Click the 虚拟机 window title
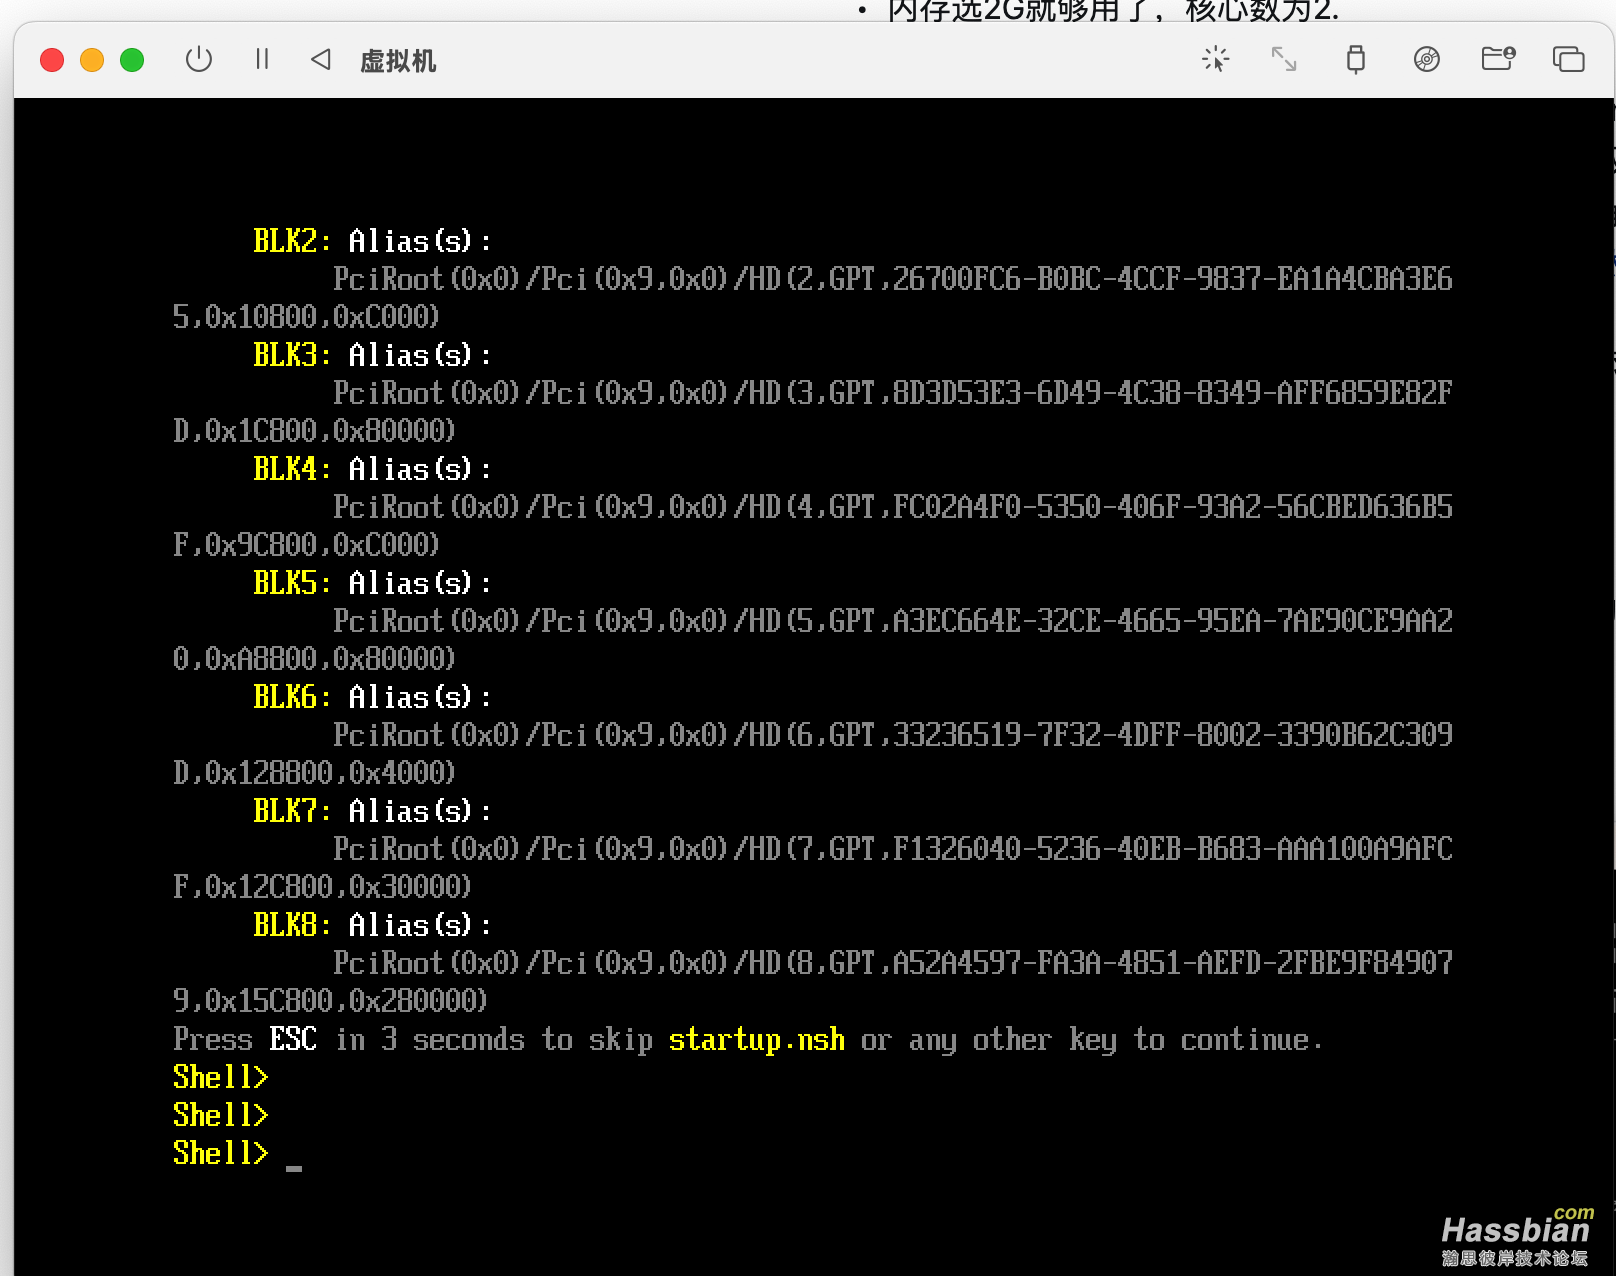 398,61
